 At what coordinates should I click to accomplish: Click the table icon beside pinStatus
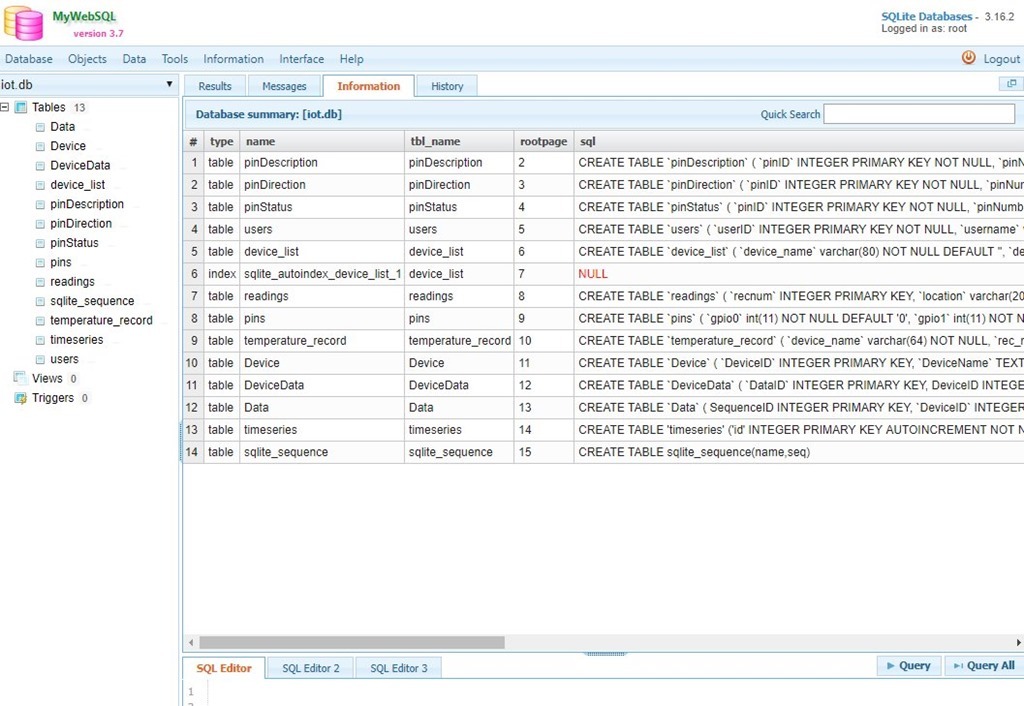[40, 244]
